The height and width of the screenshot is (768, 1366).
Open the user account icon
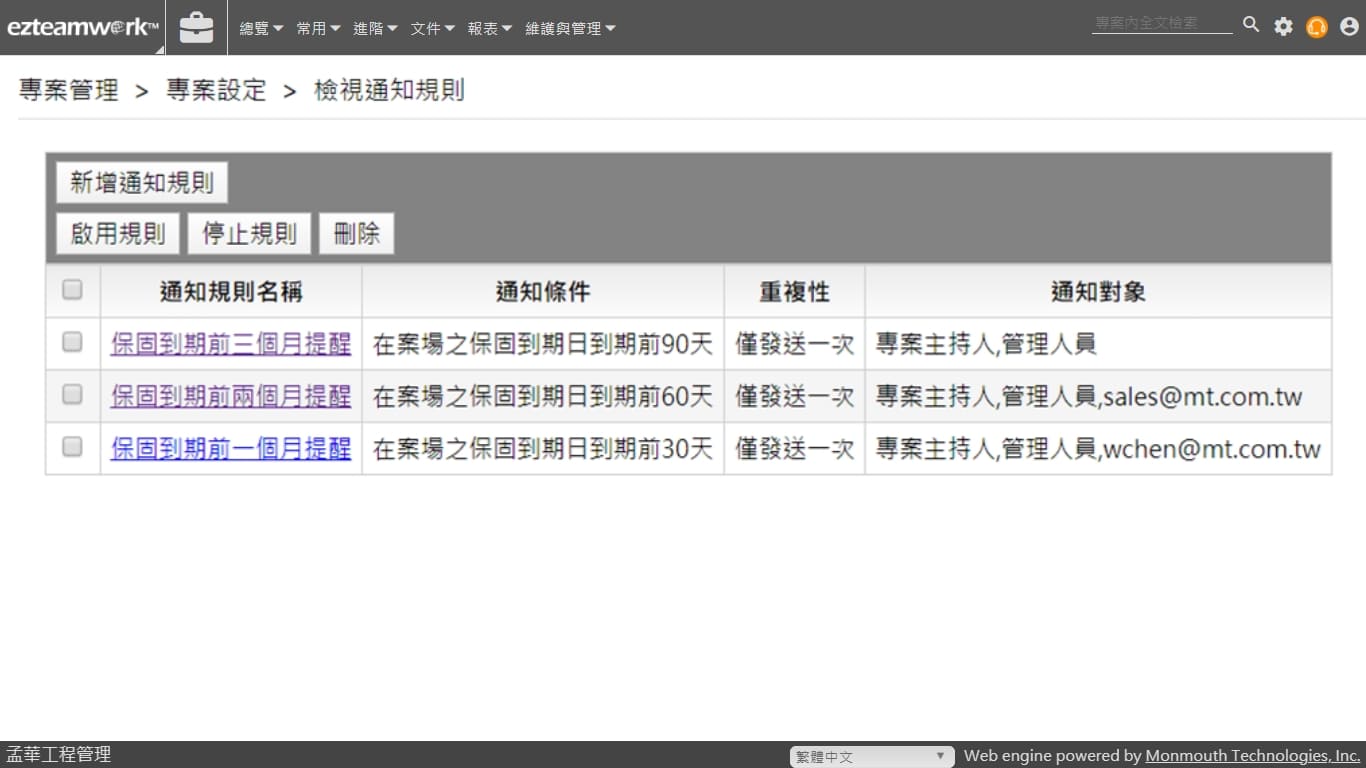click(1349, 27)
